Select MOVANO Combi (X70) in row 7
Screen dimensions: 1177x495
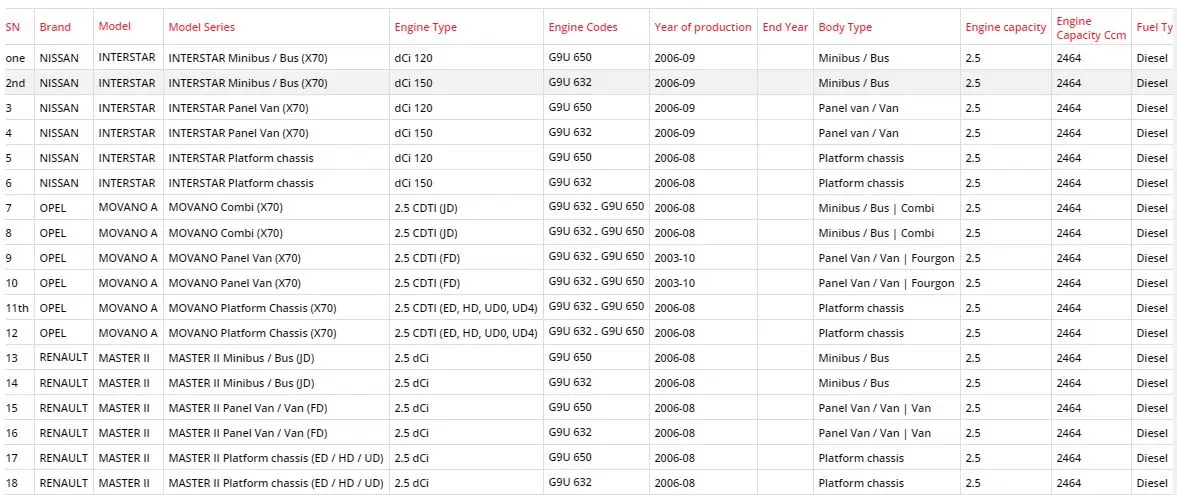pyautogui.click(x=225, y=208)
